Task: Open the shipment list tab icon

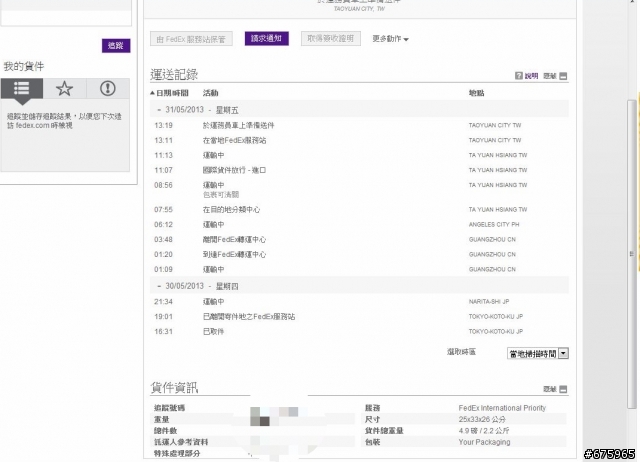Action: pyautogui.click(x=22, y=89)
